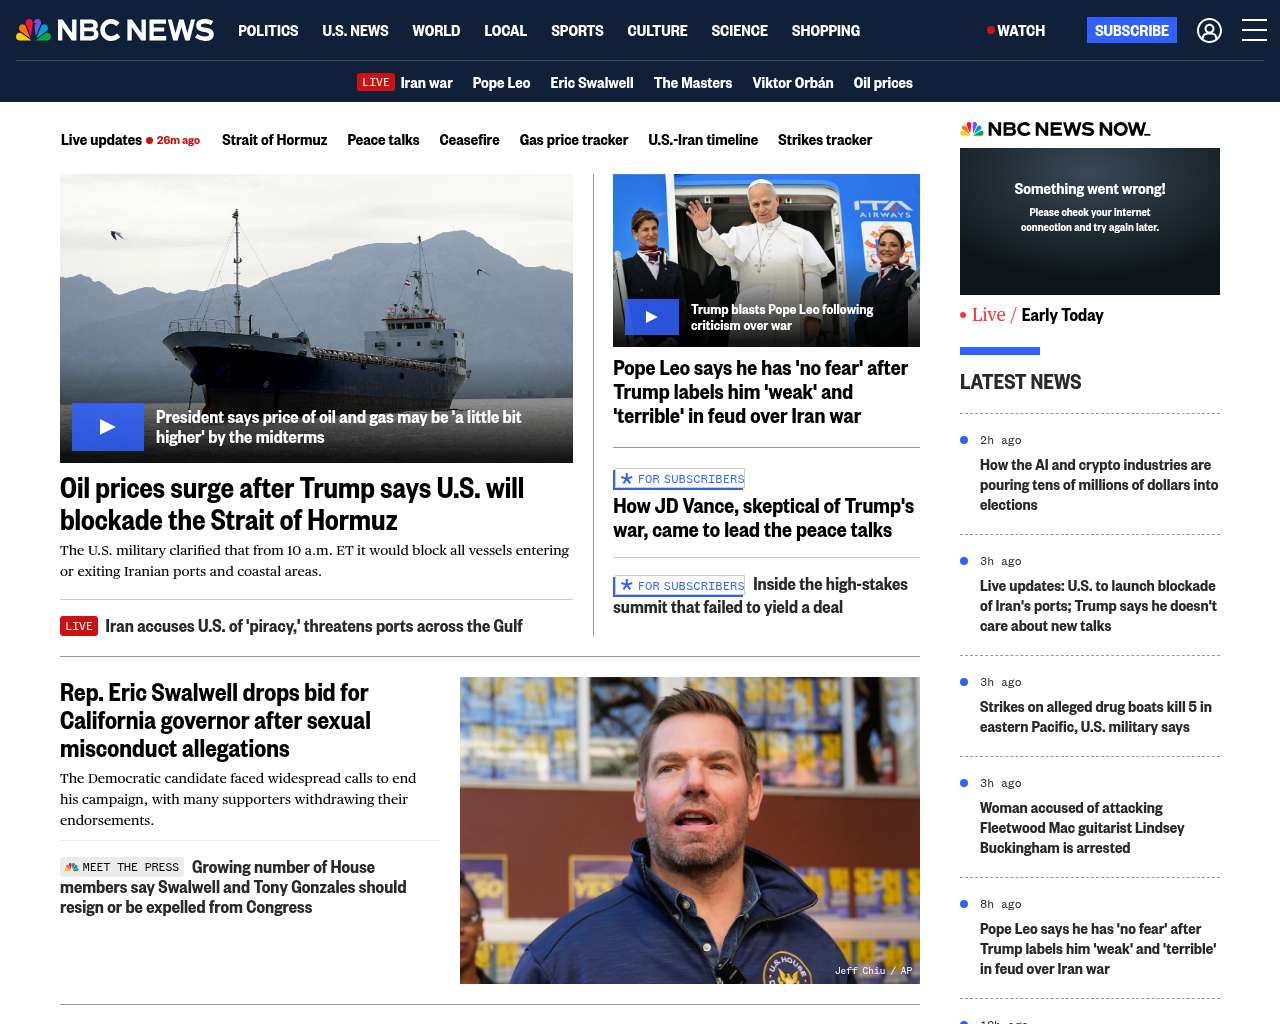Viewport: 1280px width, 1024px height.
Task: Open Live Early Today stream link
Action: click(x=1037, y=315)
